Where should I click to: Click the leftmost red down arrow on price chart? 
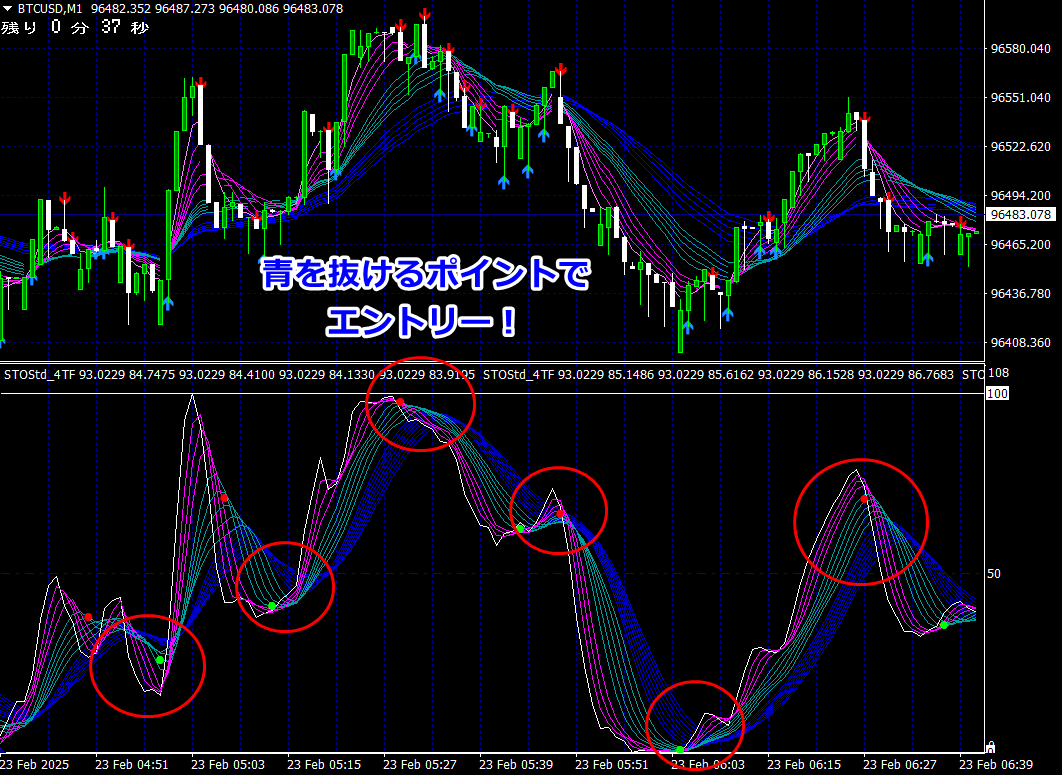coord(65,198)
